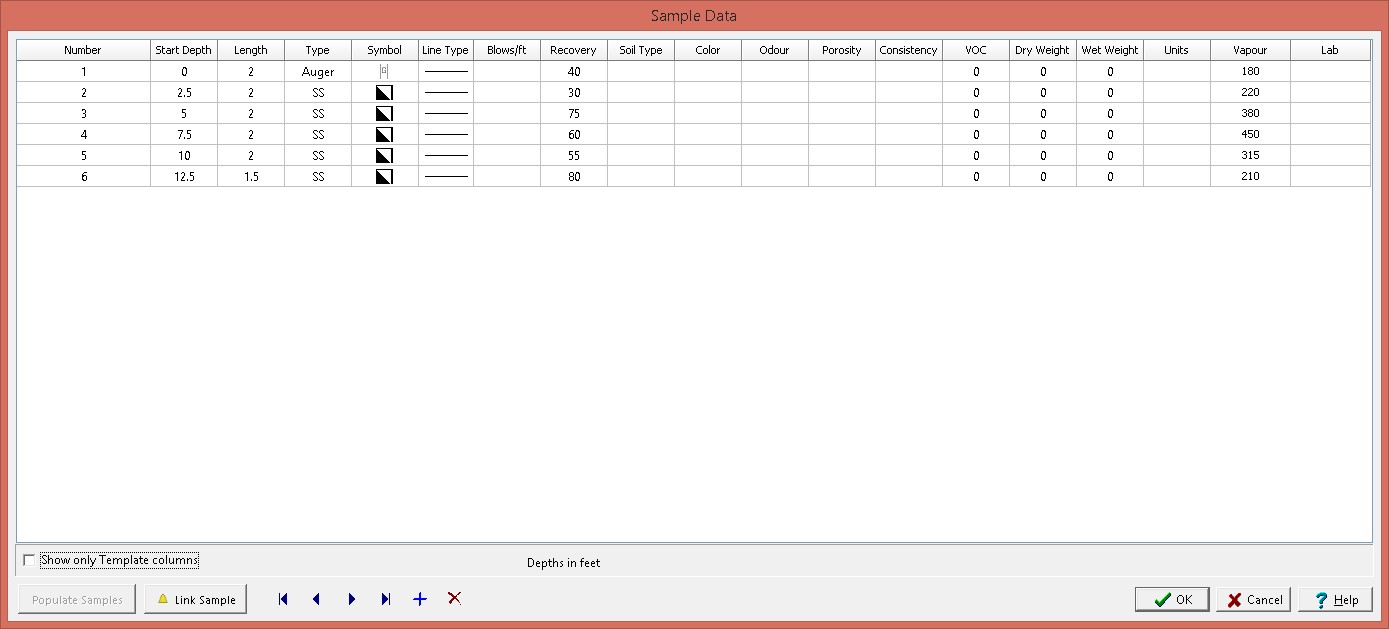The image size is (1389, 629).
Task: Click the symbol icon for sample 6
Action: click(384, 177)
